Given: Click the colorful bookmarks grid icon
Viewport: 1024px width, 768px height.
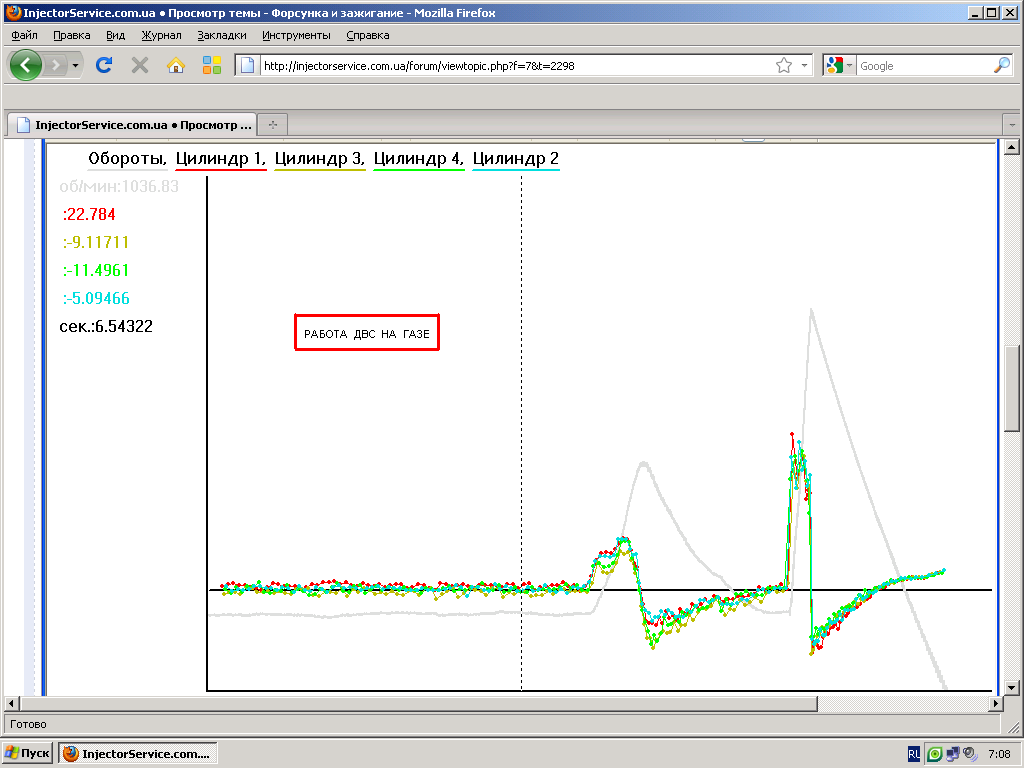Looking at the screenshot, I should coord(212,65).
